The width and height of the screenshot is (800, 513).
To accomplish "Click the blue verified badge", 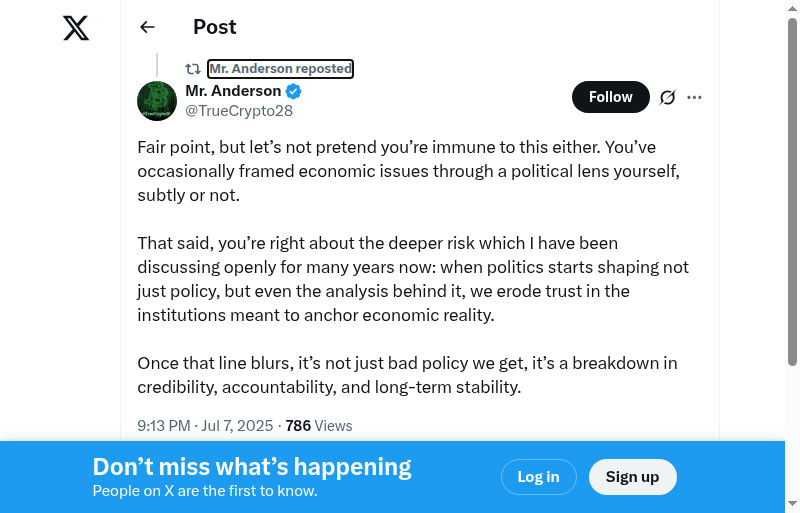I will [294, 91].
